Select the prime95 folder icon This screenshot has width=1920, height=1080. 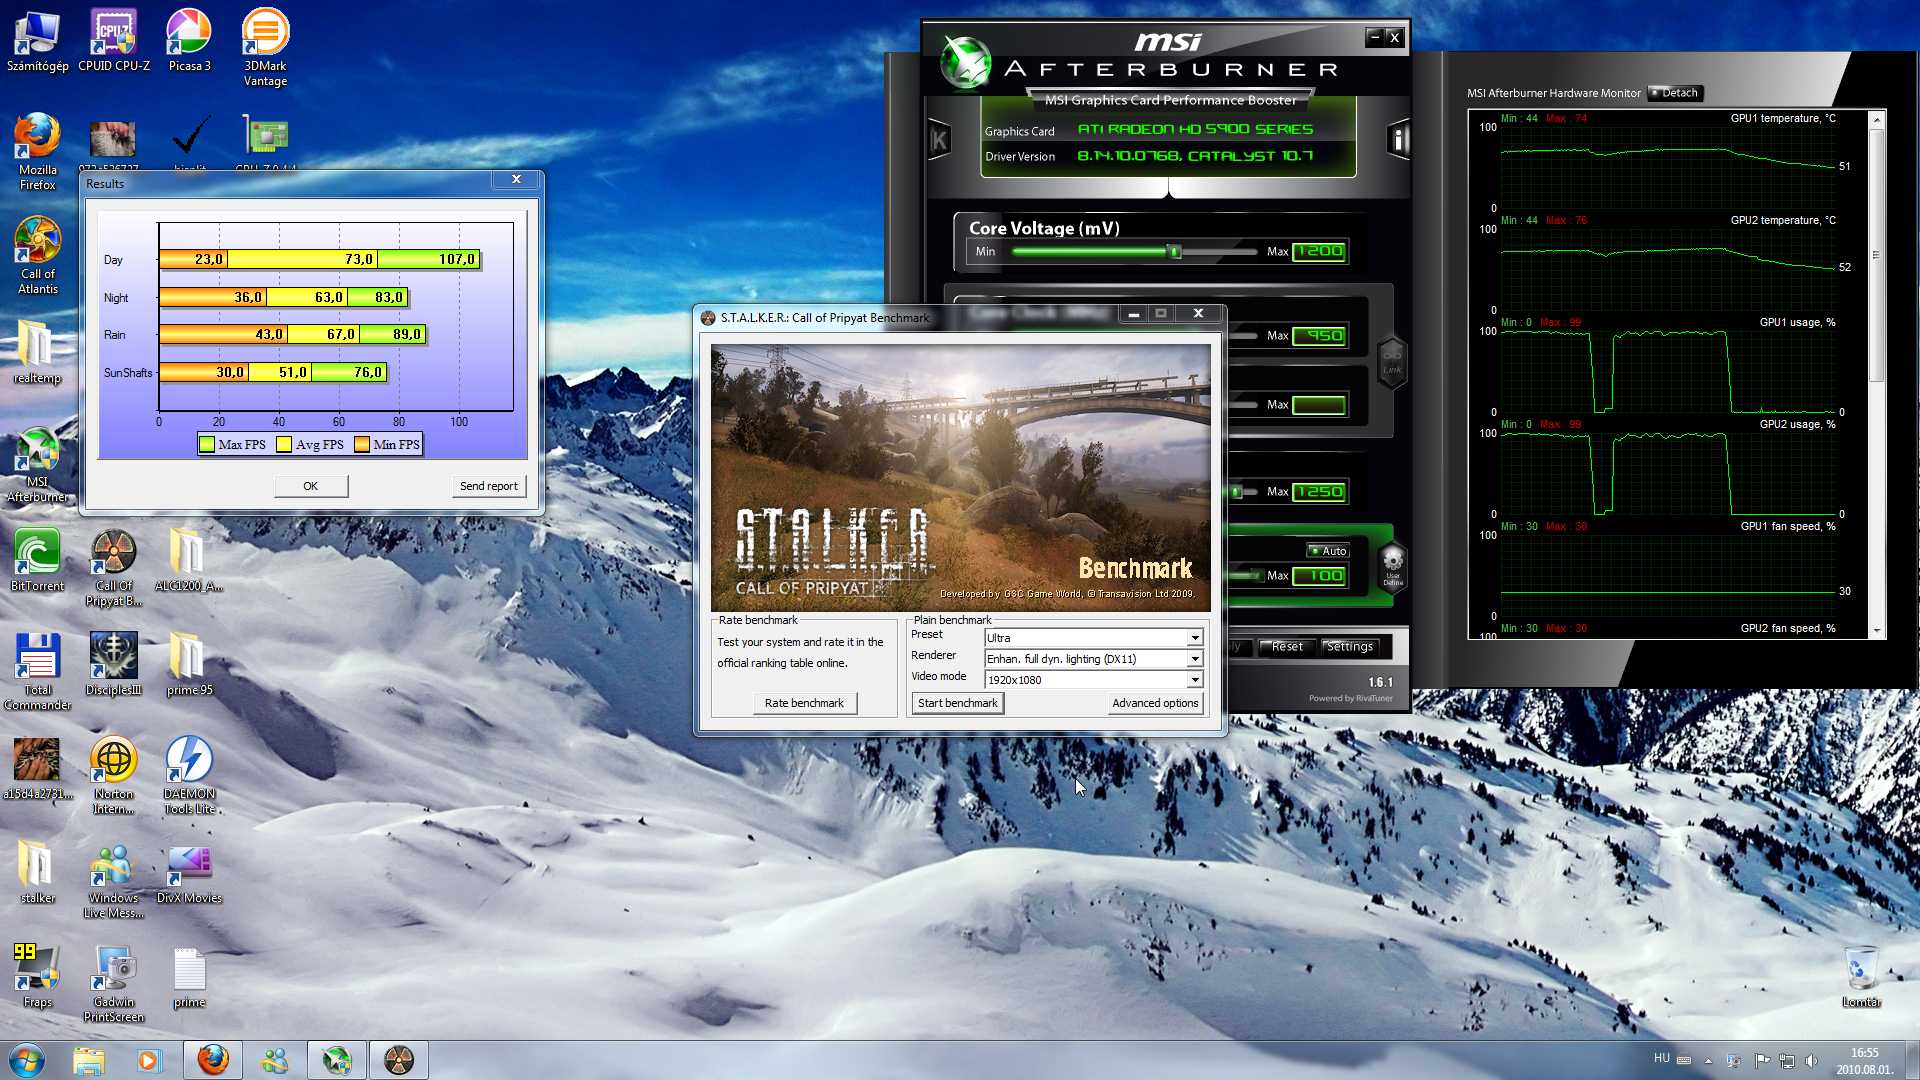click(x=189, y=665)
